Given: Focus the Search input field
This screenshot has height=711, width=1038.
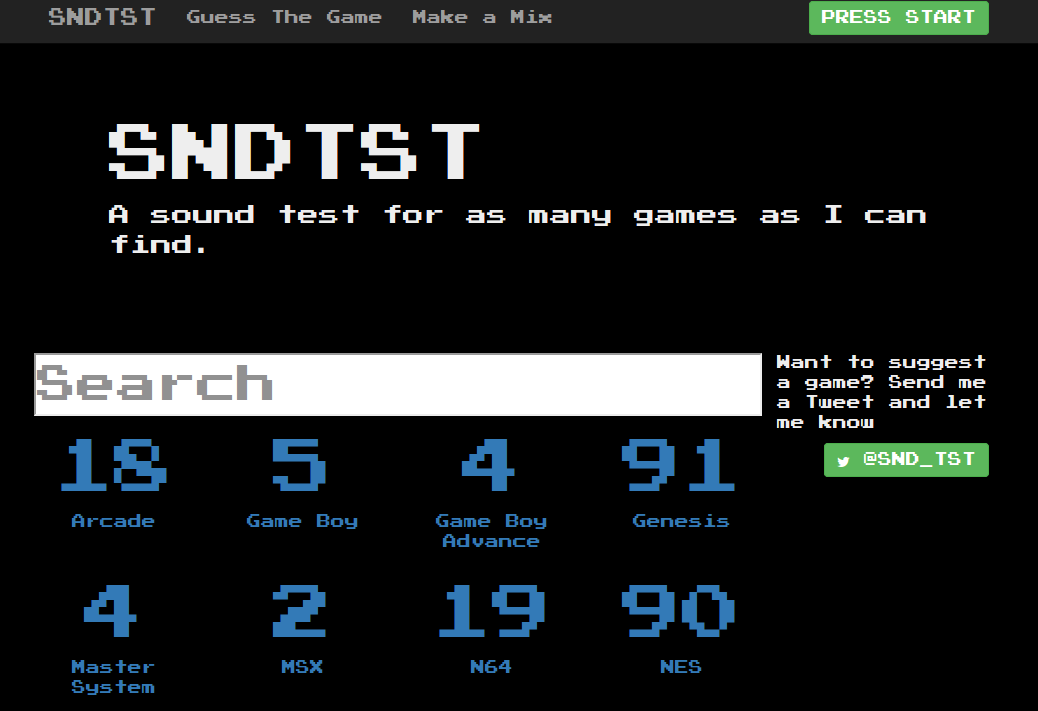Looking at the screenshot, I should click(x=398, y=385).
